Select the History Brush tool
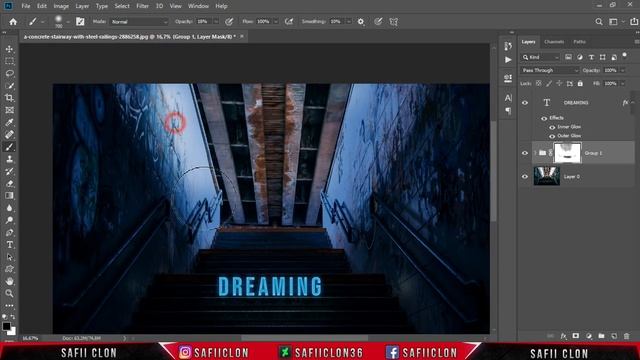 click(x=9, y=171)
